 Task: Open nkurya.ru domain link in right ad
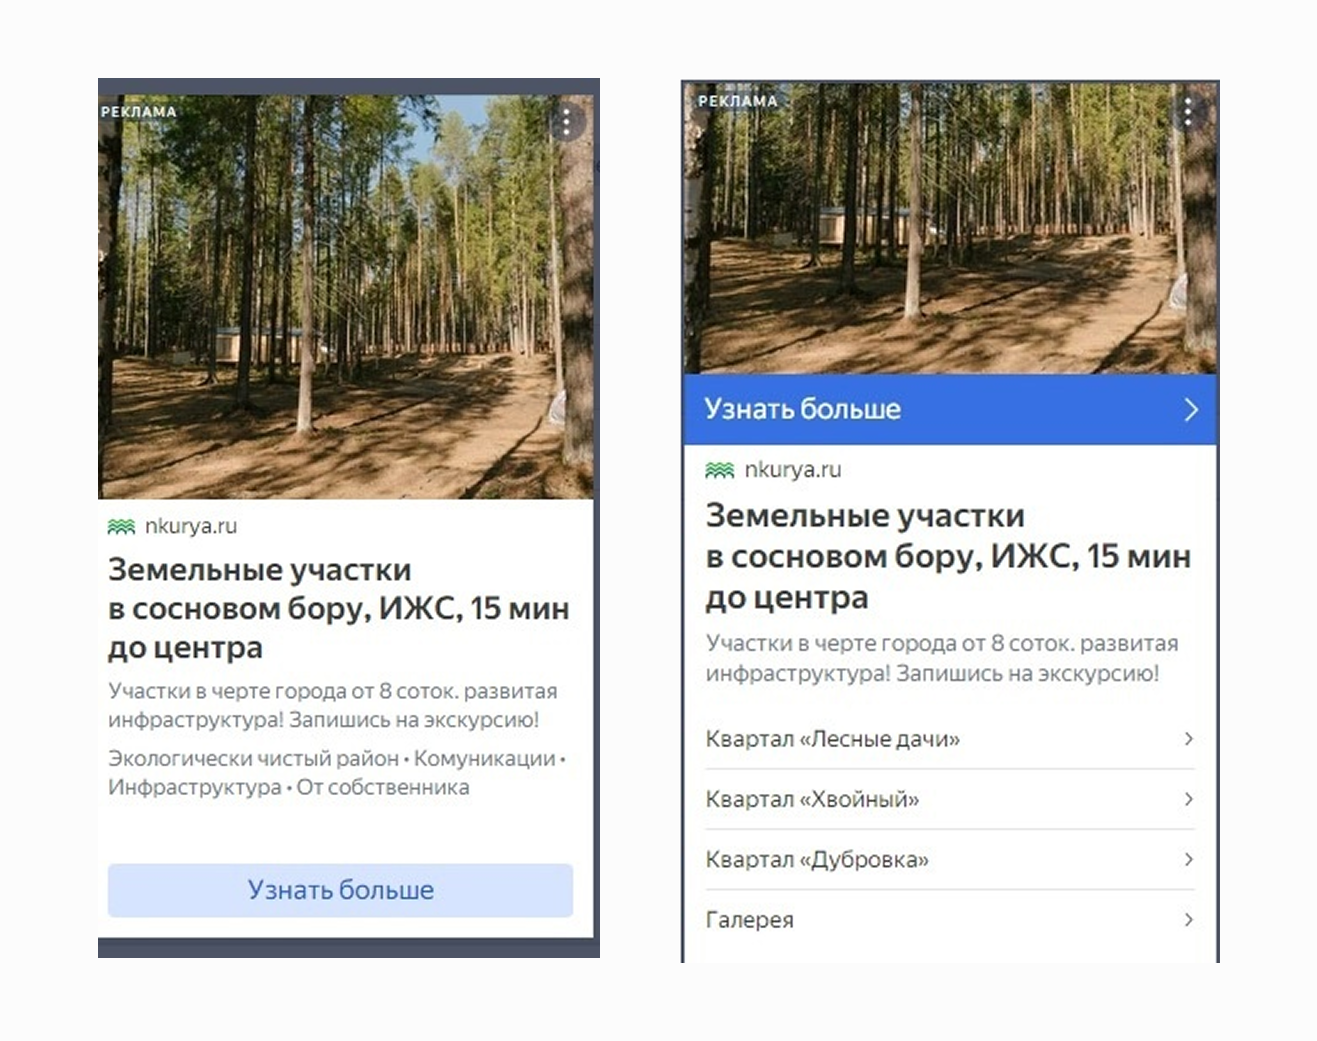(x=792, y=470)
